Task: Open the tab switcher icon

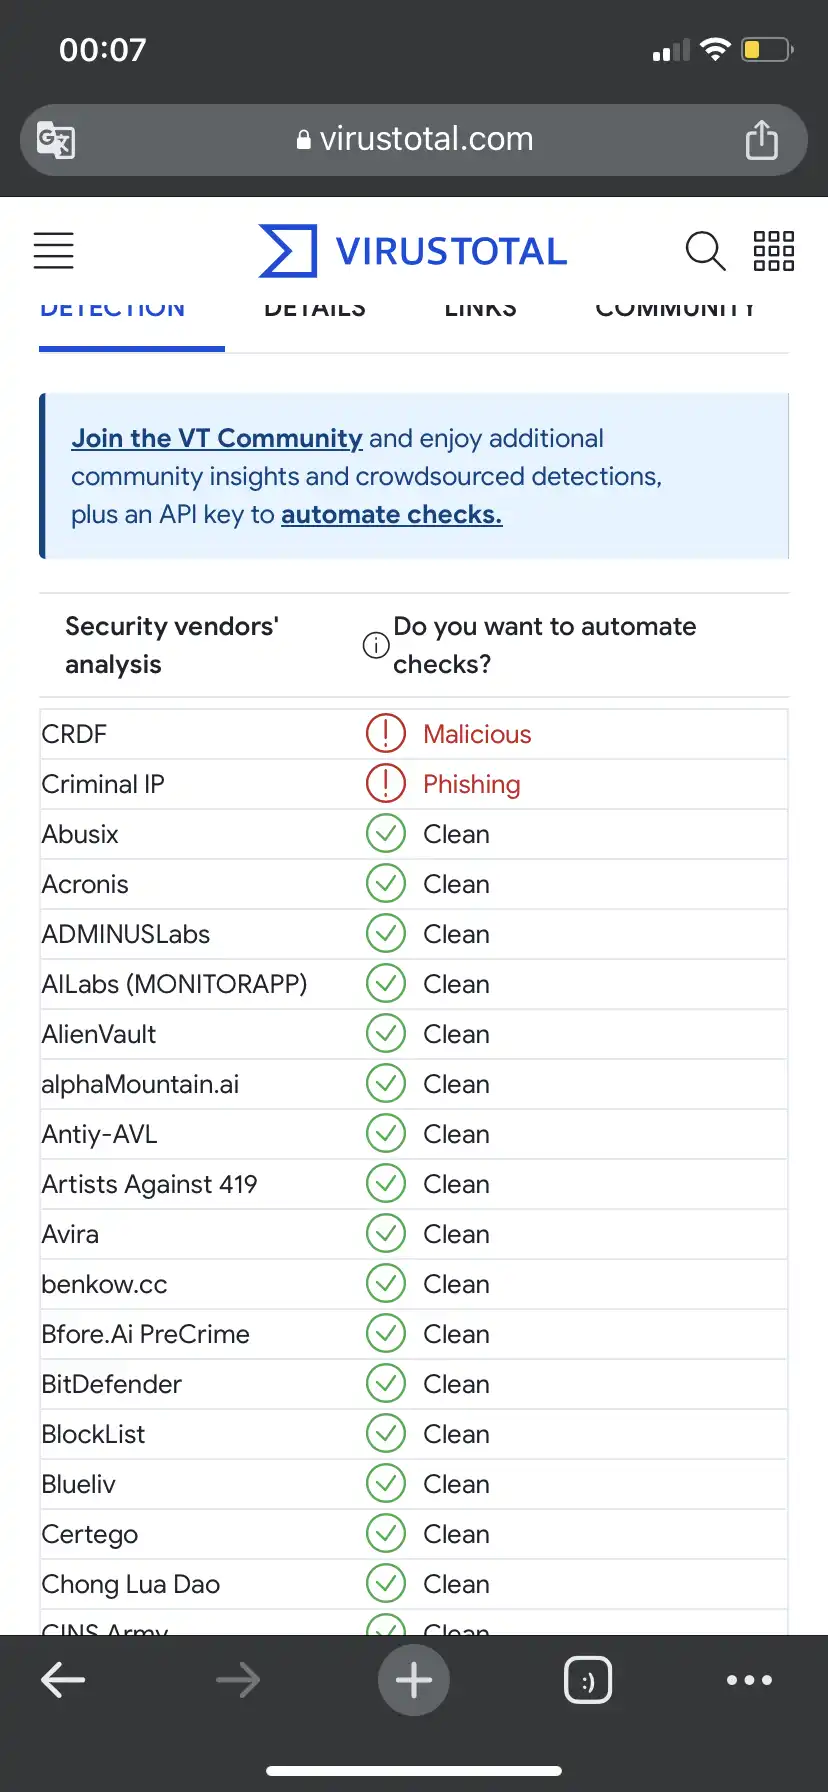Action: (588, 1680)
